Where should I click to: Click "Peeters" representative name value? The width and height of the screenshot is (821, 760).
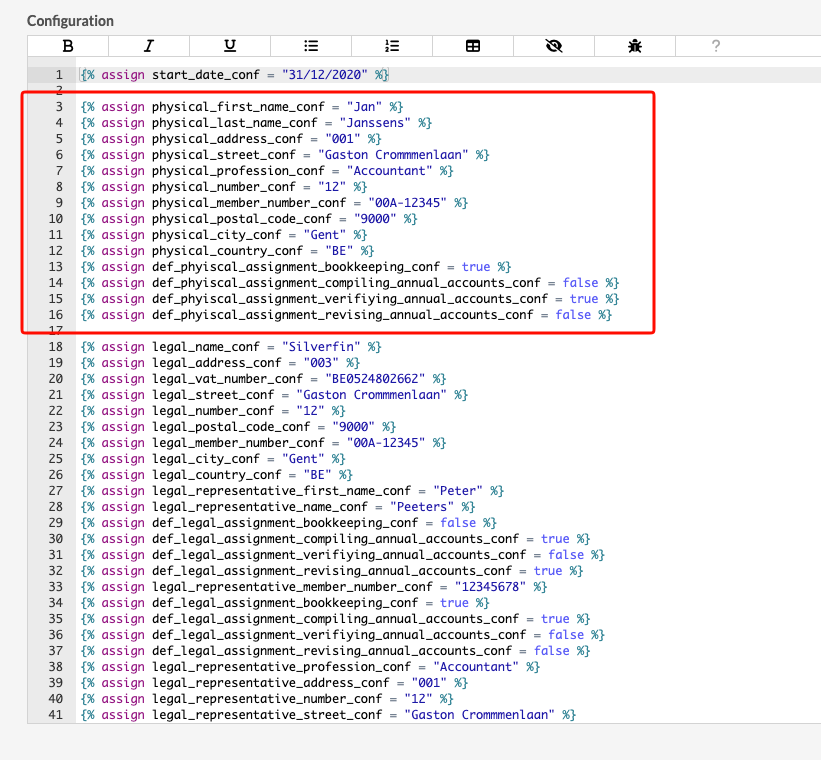click(422, 506)
